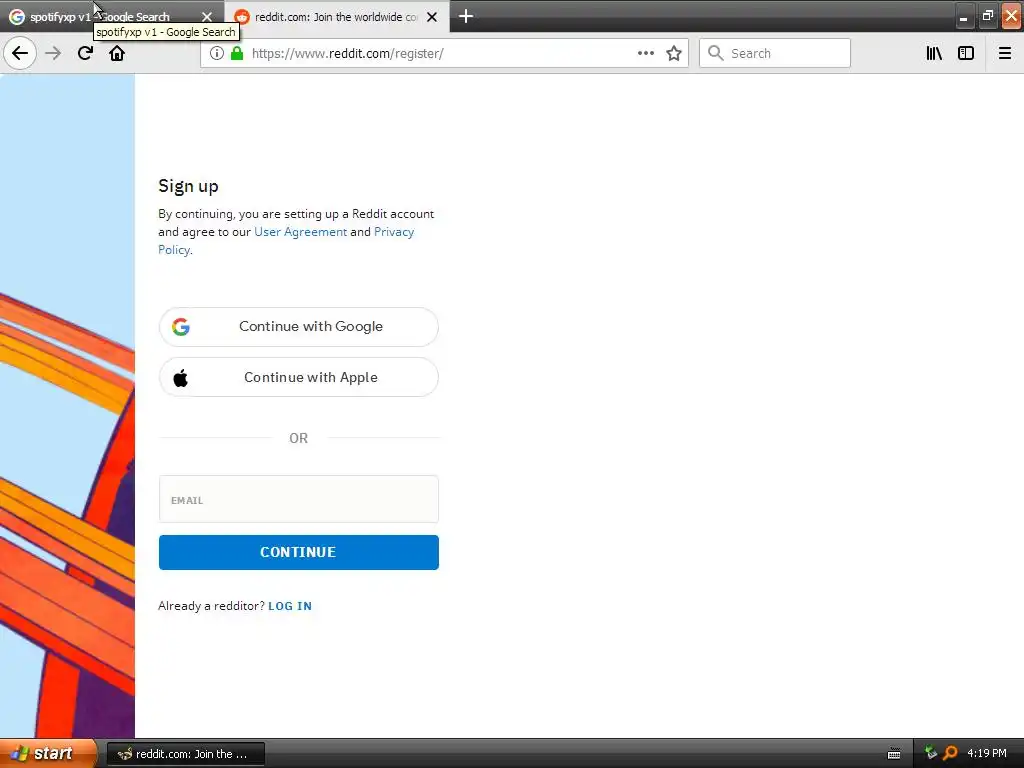Click the magnifier icon in search box
The width and height of the screenshot is (1024, 768).
[716, 54]
